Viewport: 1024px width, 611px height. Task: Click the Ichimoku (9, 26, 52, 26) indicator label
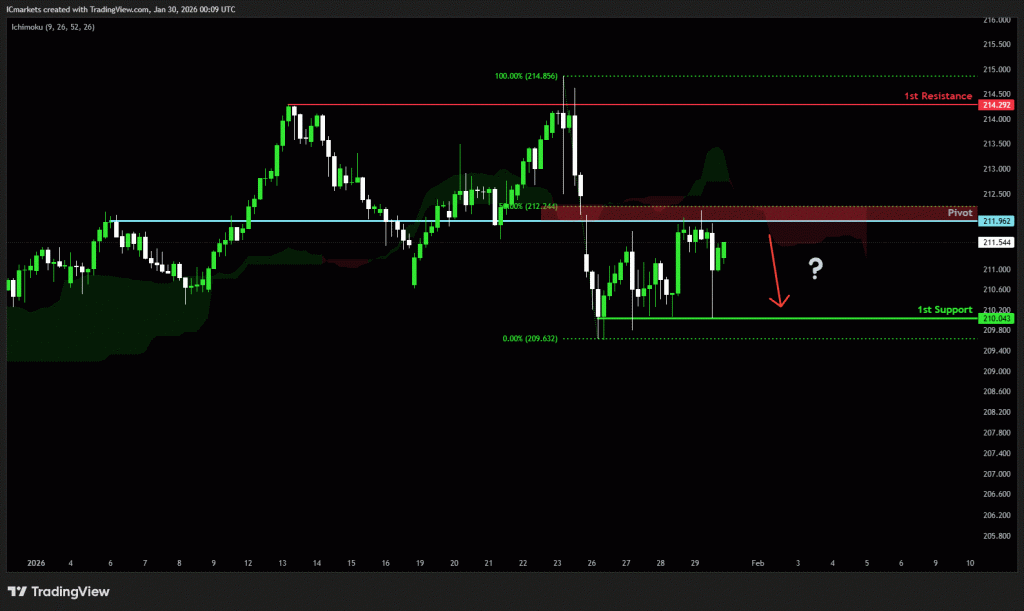(54, 28)
